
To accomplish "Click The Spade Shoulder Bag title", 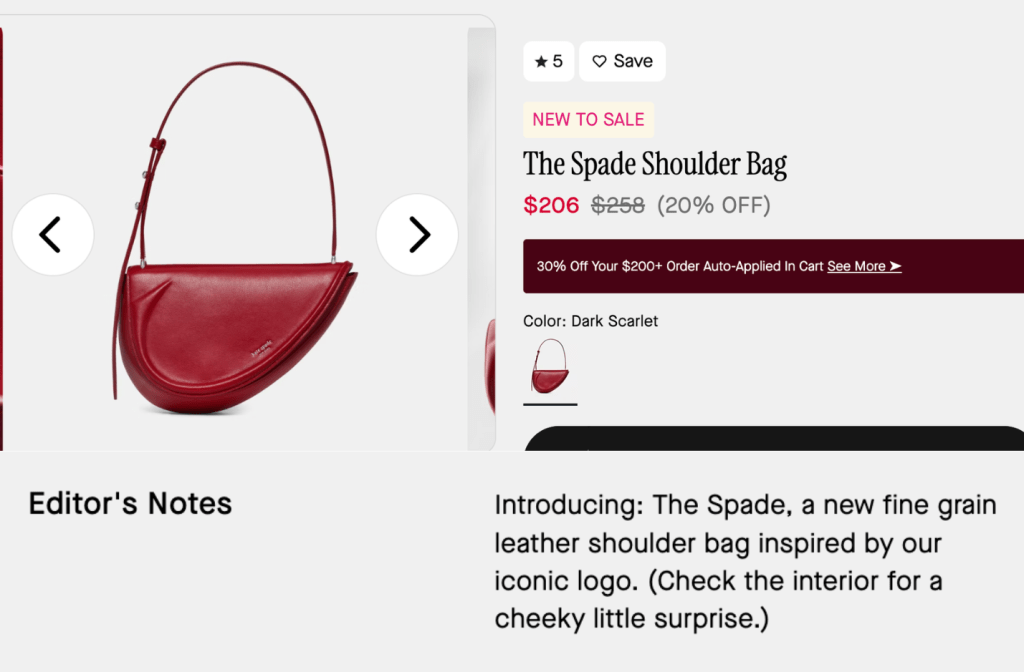I will pyautogui.click(x=655, y=164).
